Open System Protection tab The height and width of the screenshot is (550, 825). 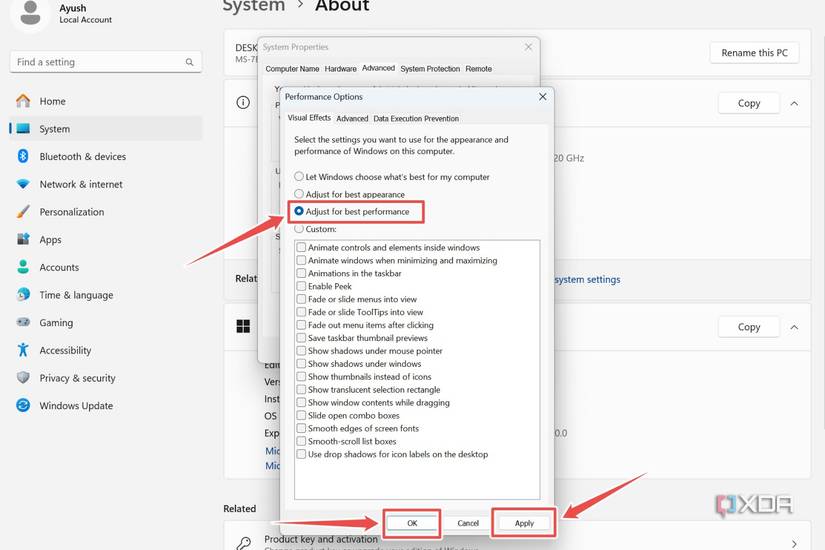click(430, 69)
